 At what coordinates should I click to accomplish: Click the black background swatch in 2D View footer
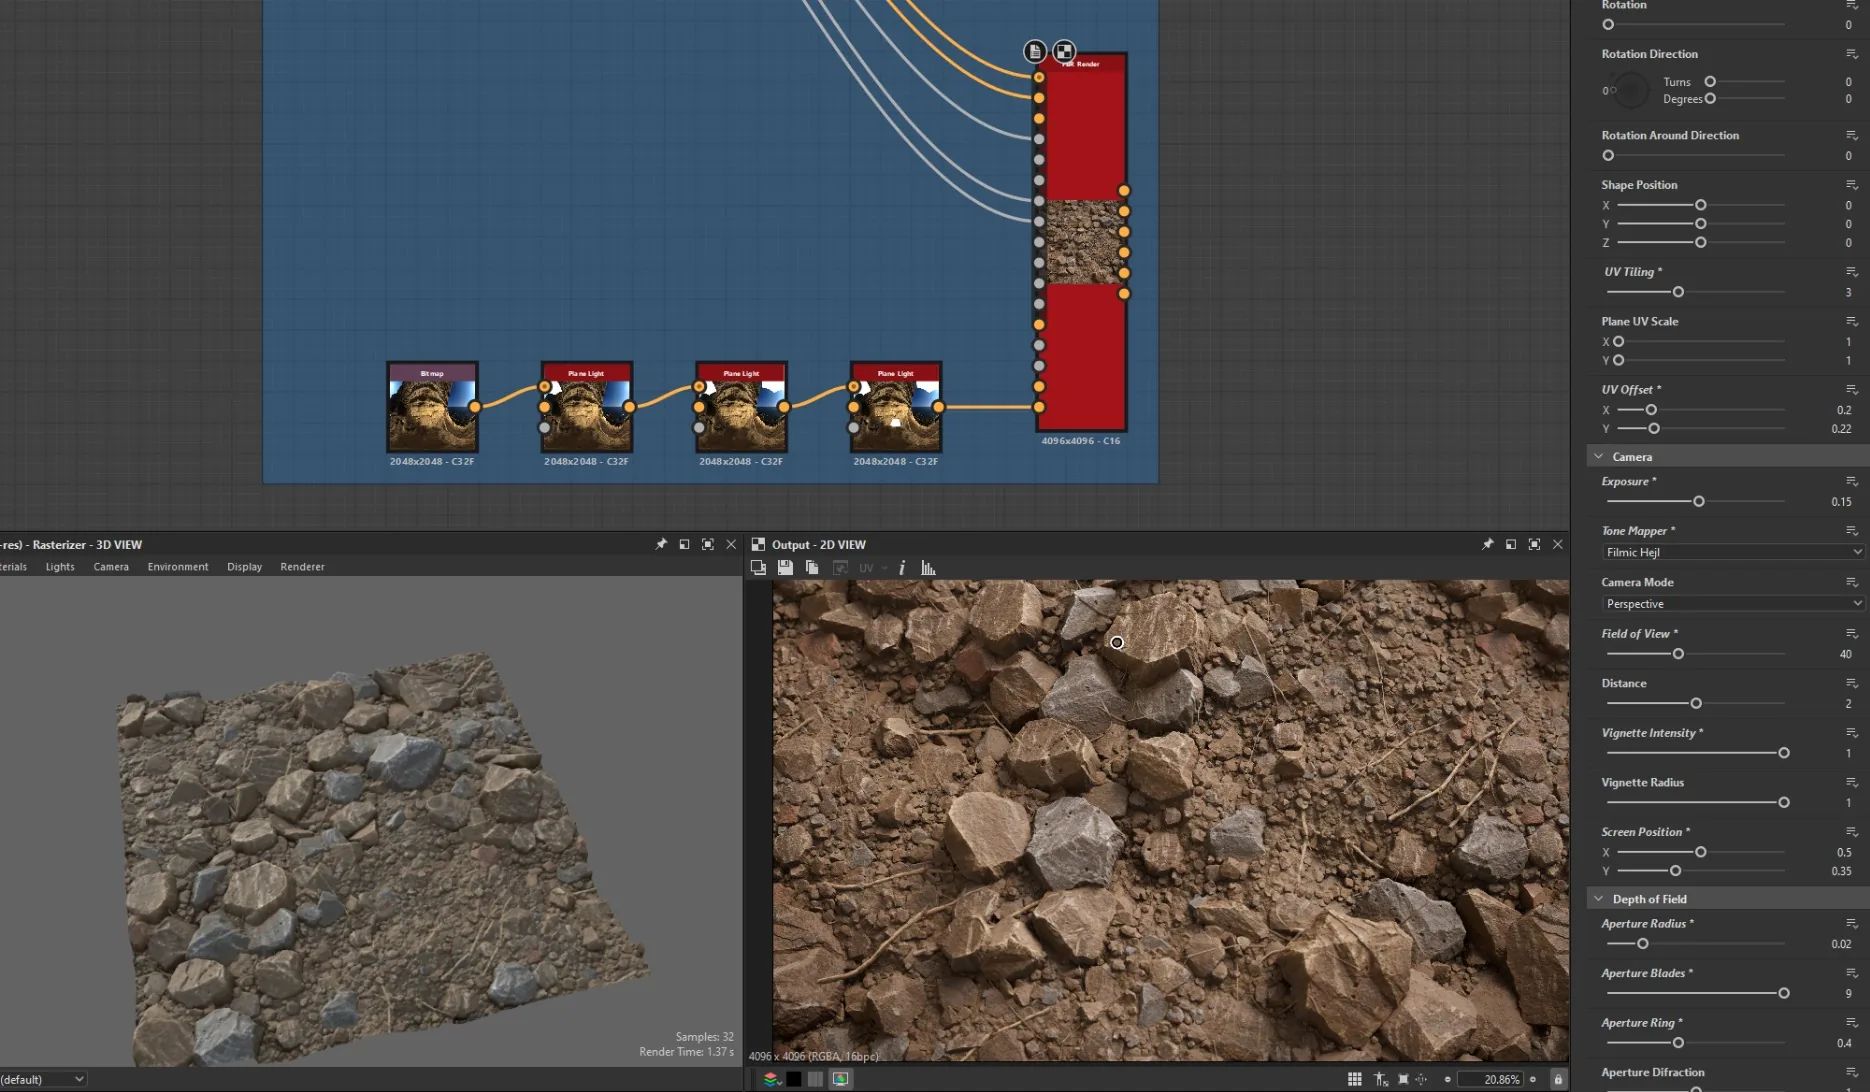coord(794,1079)
